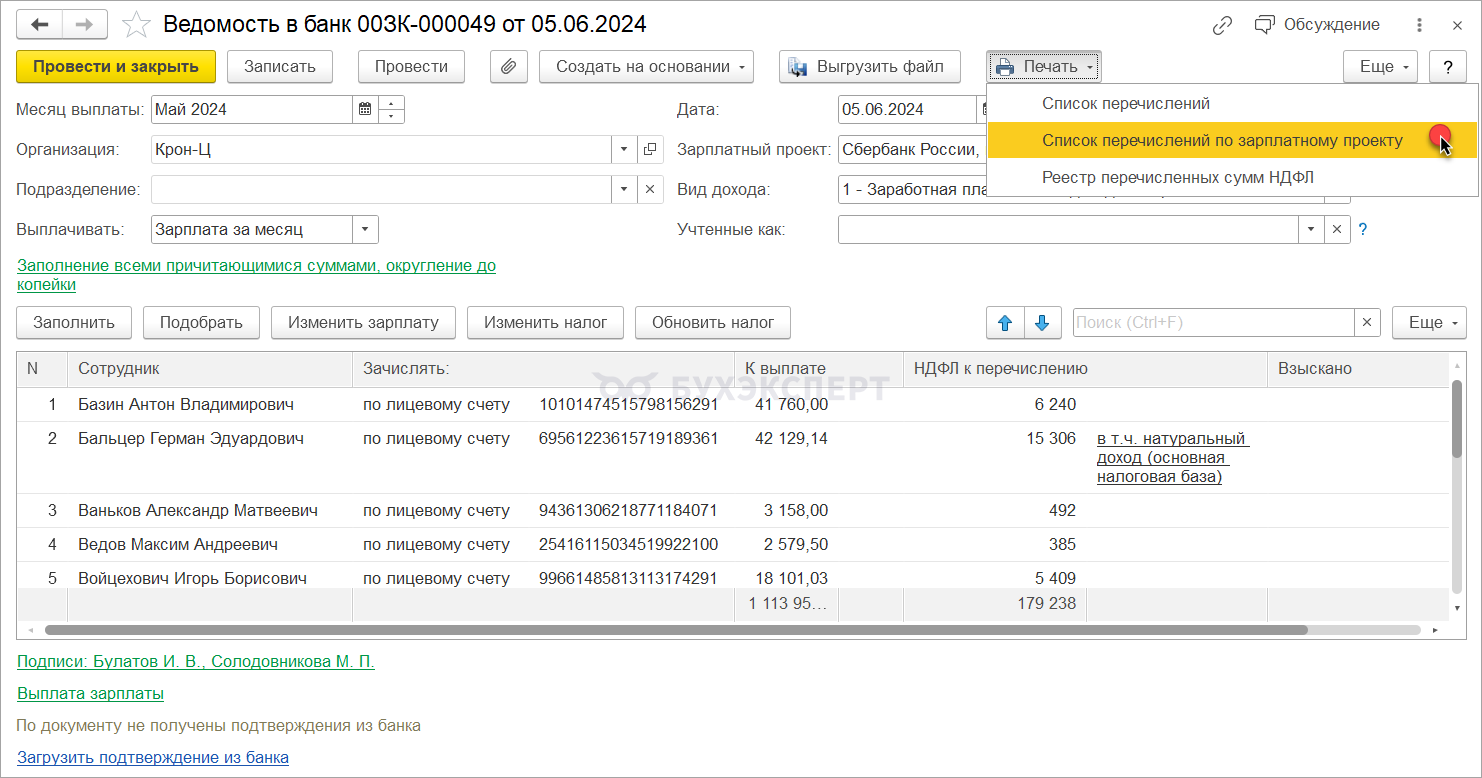This screenshot has height=778, width=1482.
Task: Click the back navigation arrow
Action: (40, 24)
